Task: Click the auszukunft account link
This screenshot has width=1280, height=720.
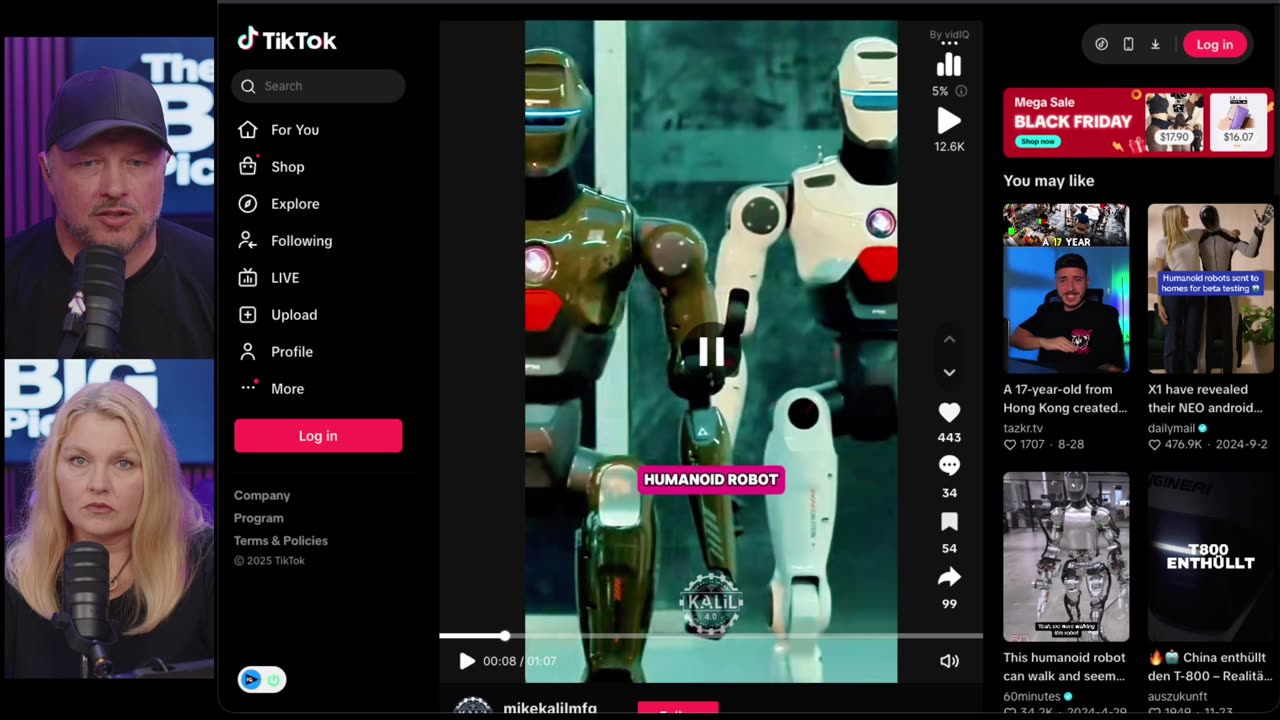Action: pyautogui.click(x=1177, y=696)
